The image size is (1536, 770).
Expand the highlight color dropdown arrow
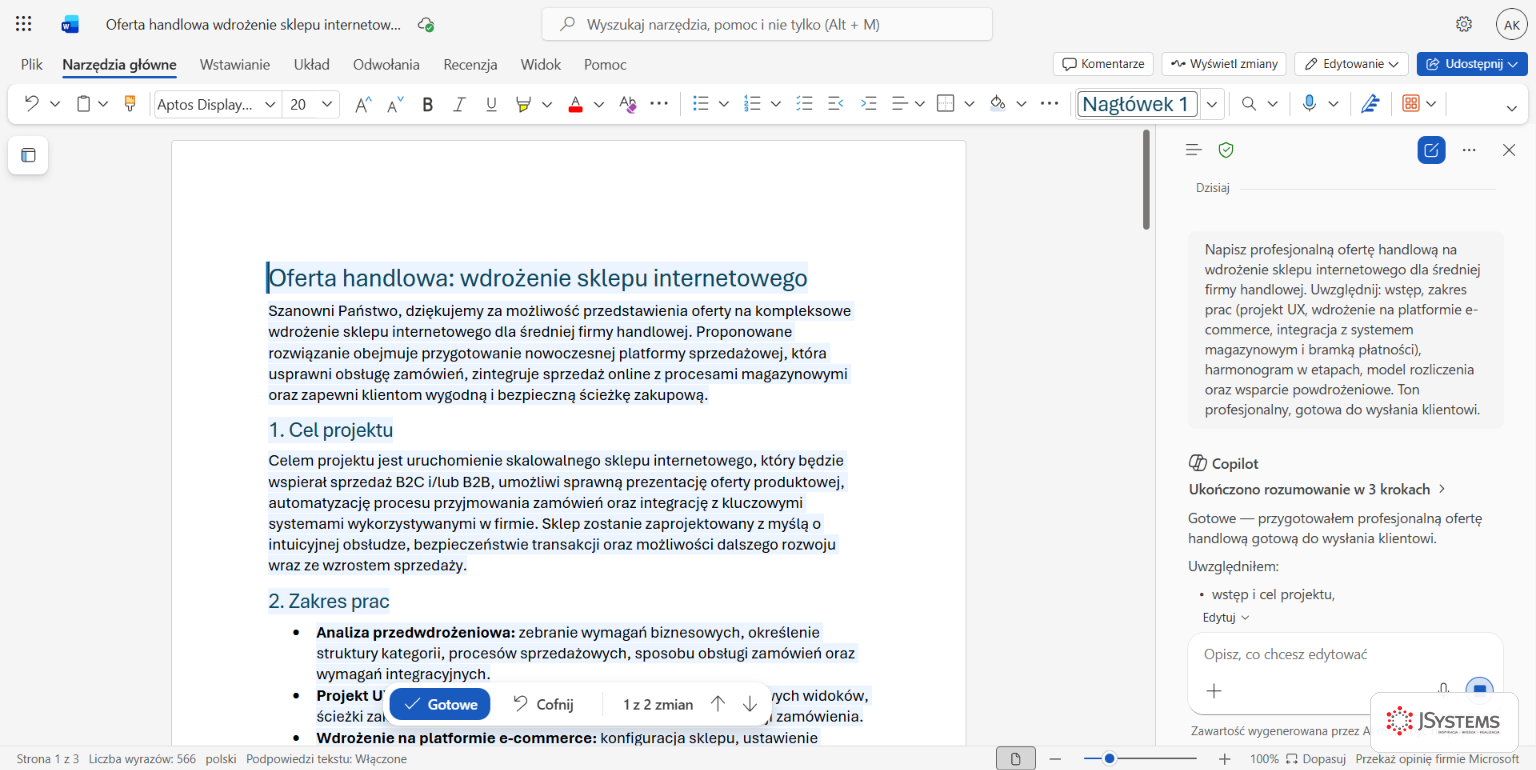click(x=548, y=103)
